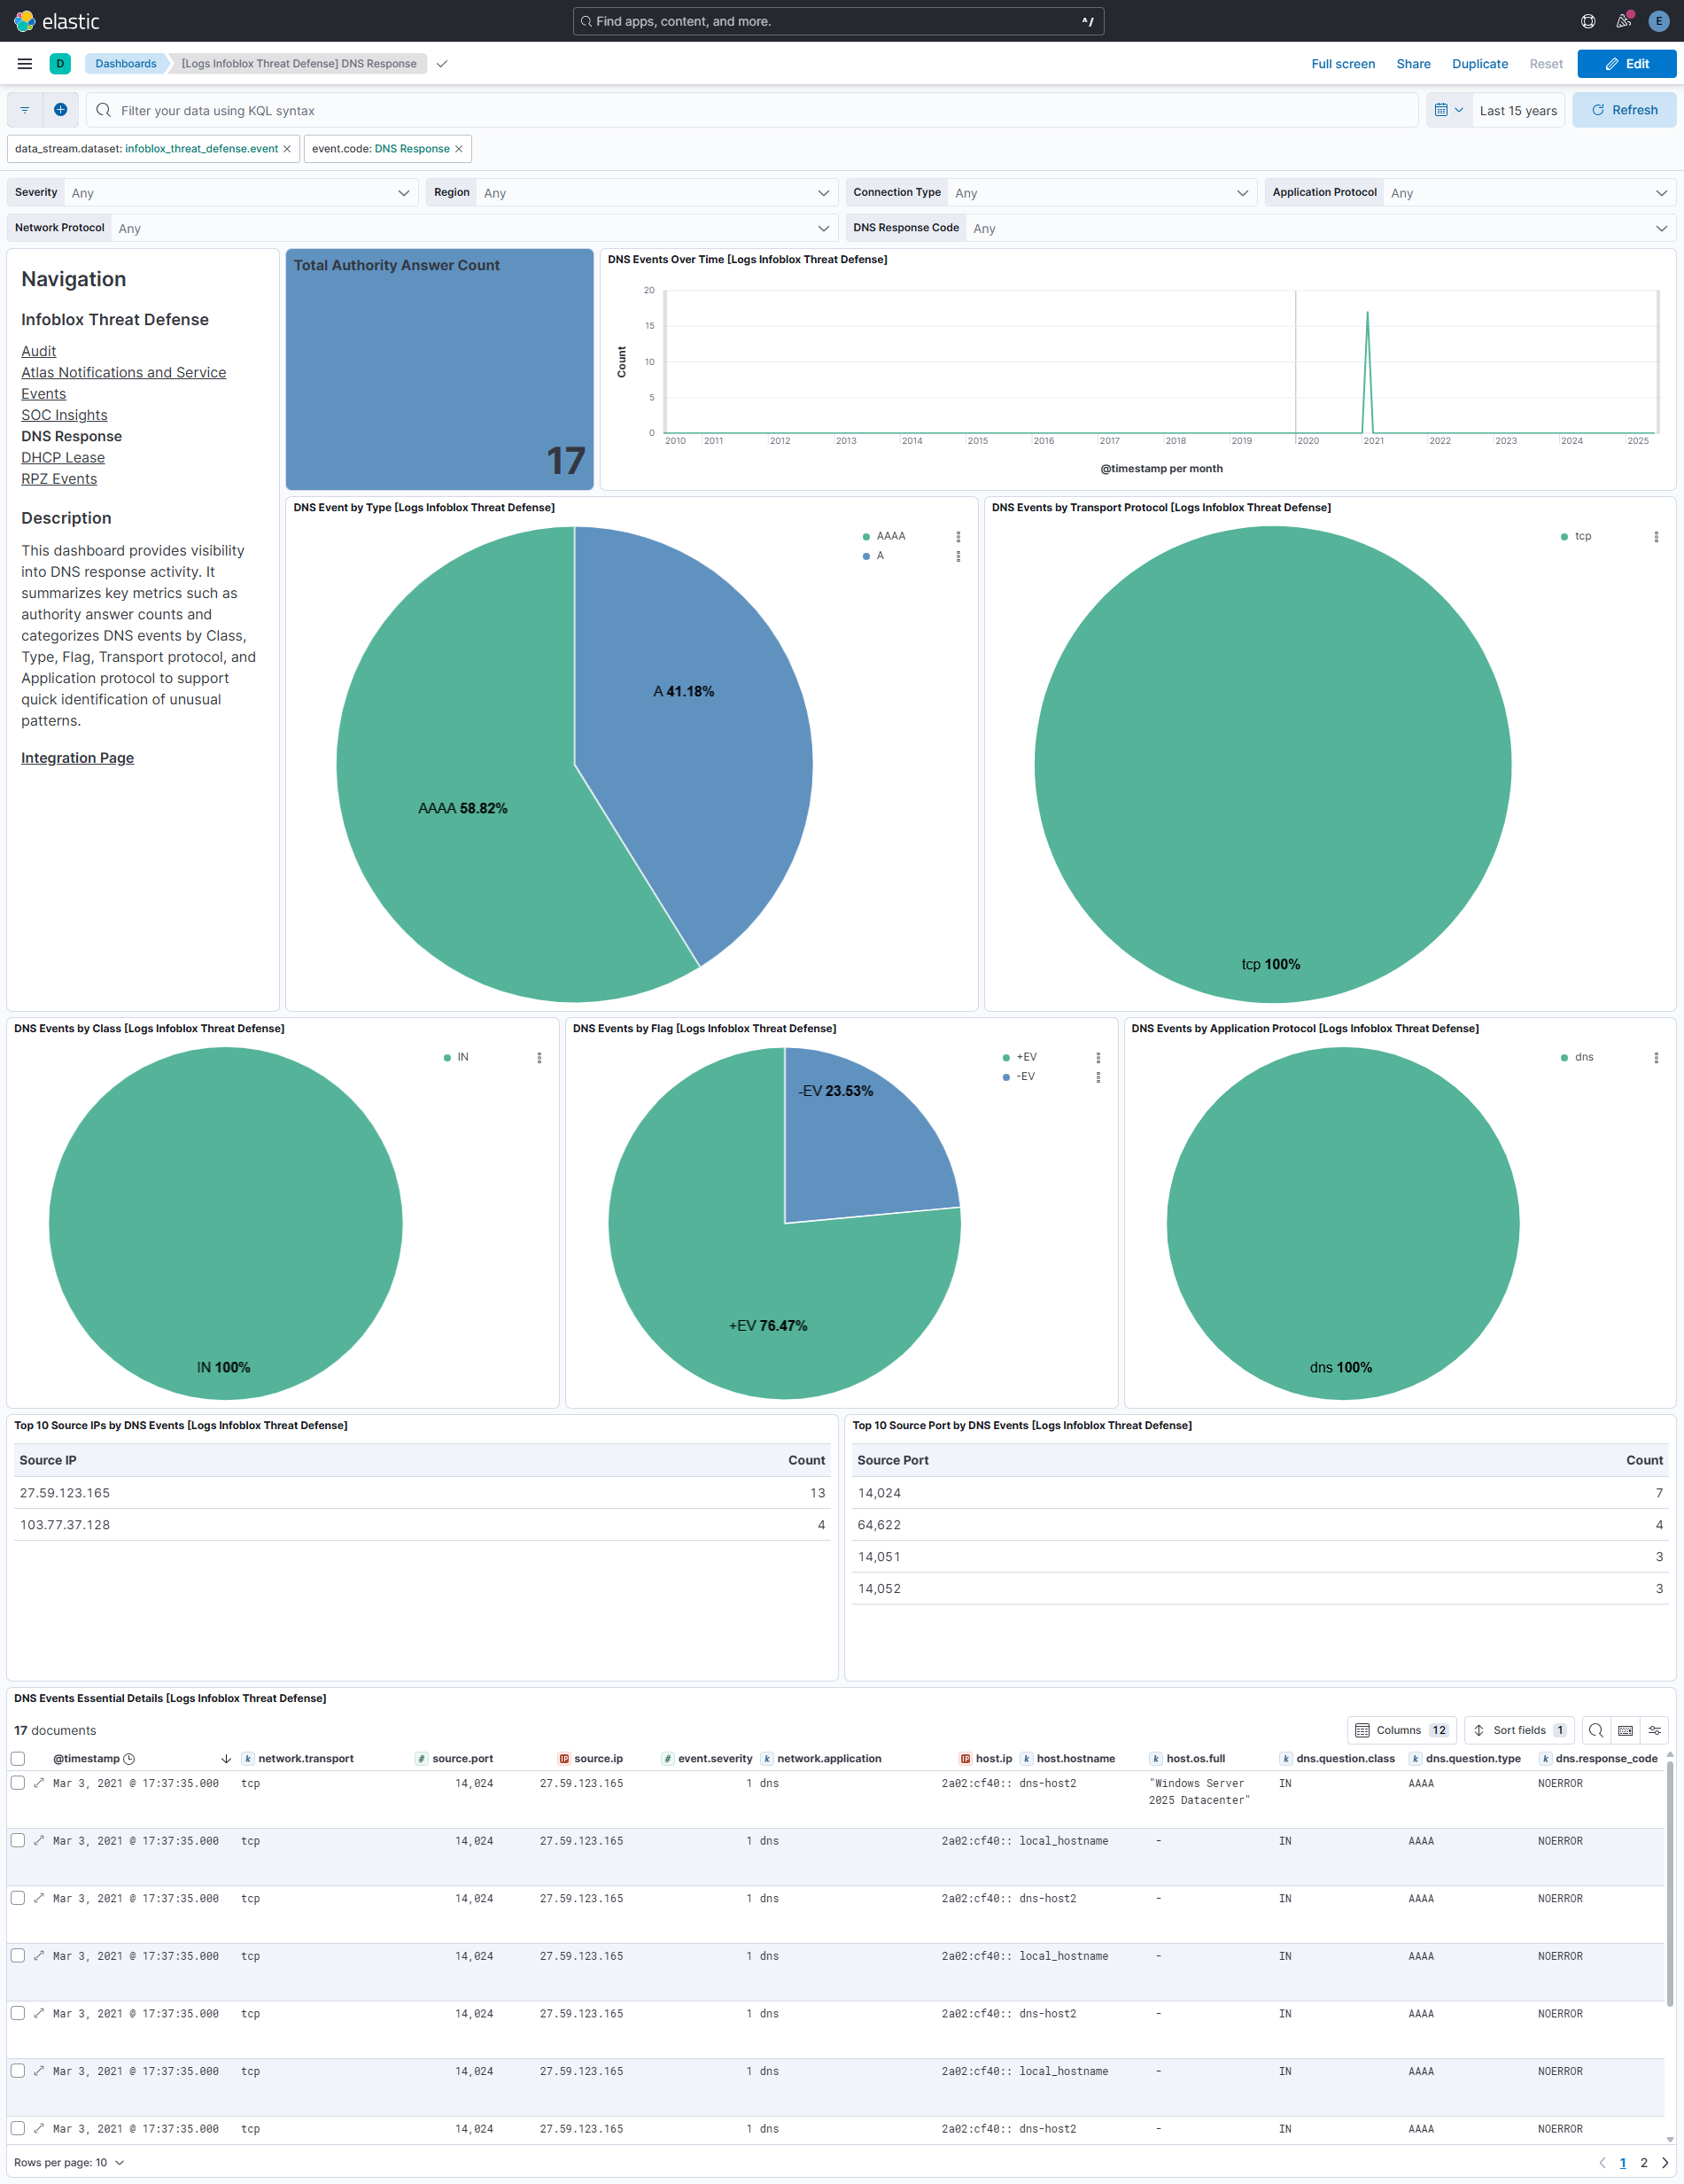Toggle the main hamburger navigation menu
The height and width of the screenshot is (2184, 1684).
point(25,64)
